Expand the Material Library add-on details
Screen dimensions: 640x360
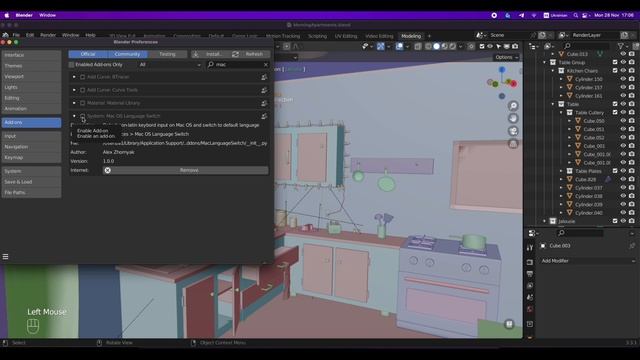click(x=74, y=103)
